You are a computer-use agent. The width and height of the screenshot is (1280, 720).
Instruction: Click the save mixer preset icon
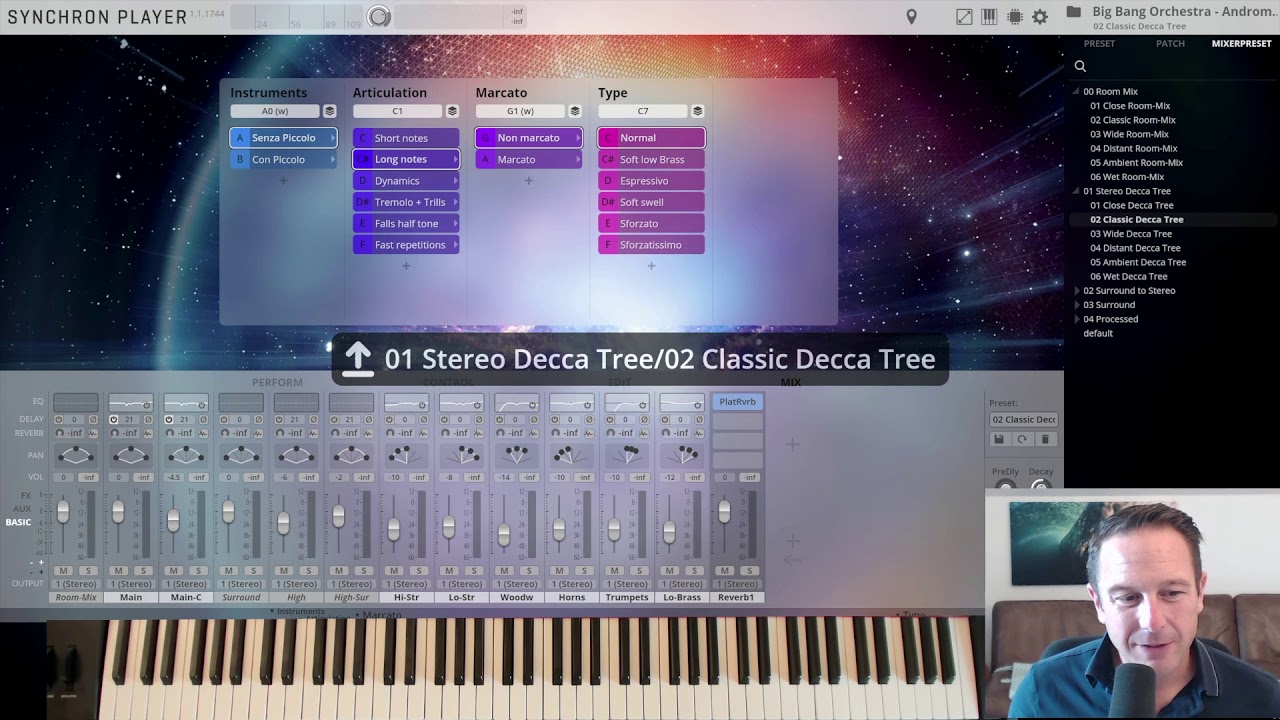pos(998,439)
